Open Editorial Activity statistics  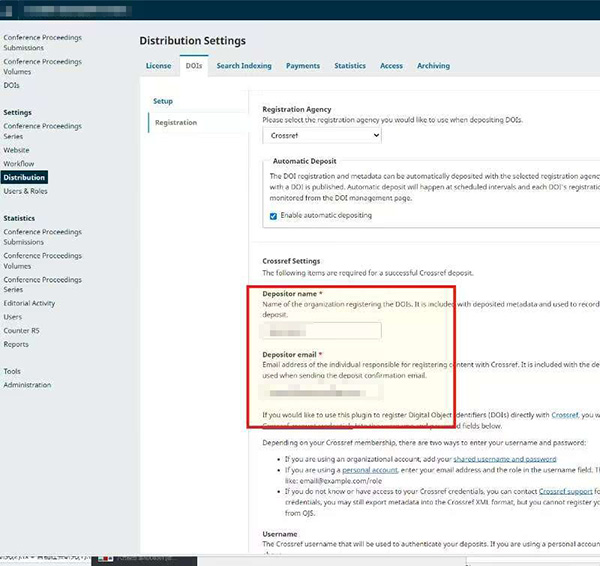click(x=29, y=303)
